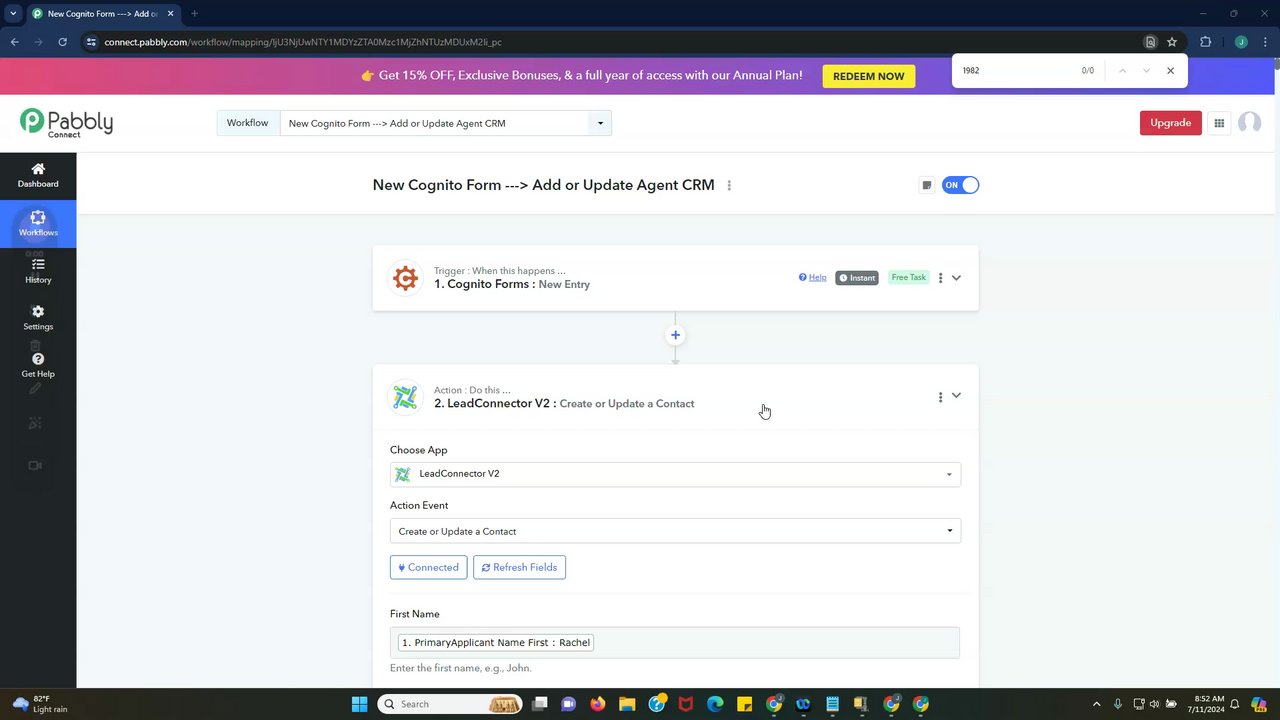Open Firefox from the taskbar

pyautogui.click(x=598, y=704)
